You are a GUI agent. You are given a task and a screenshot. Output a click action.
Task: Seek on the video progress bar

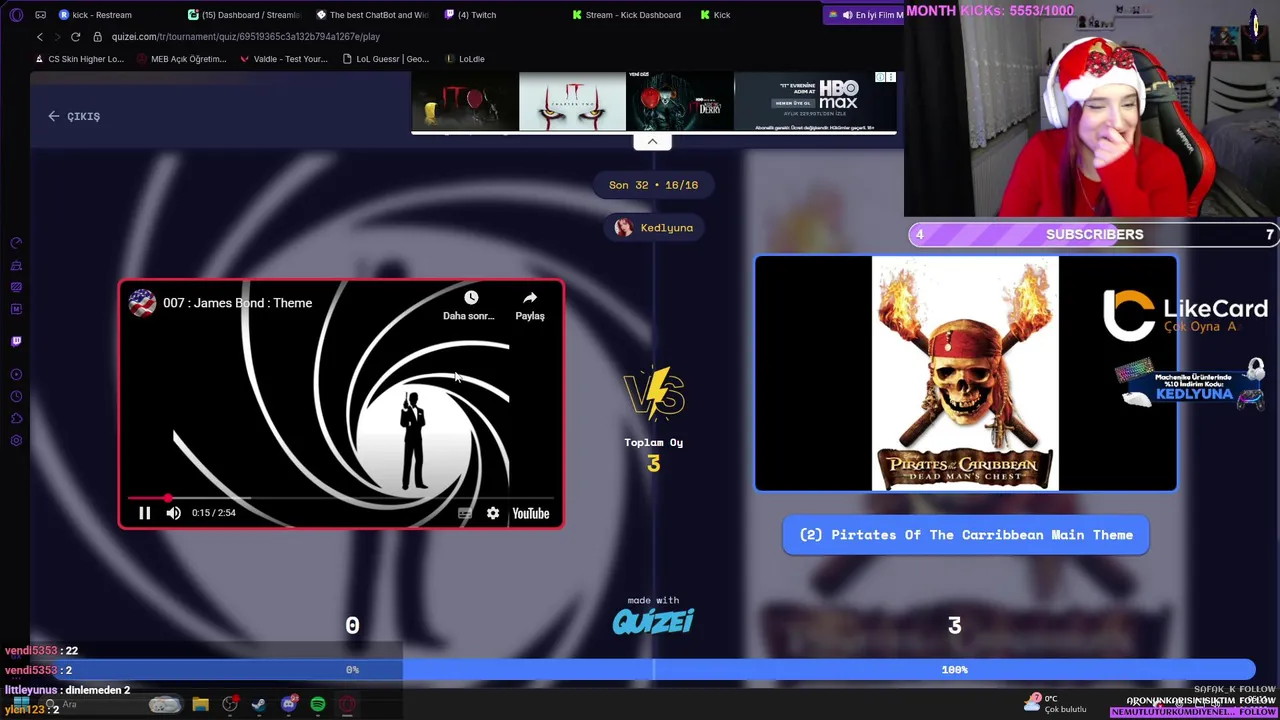pyautogui.click(x=340, y=497)
